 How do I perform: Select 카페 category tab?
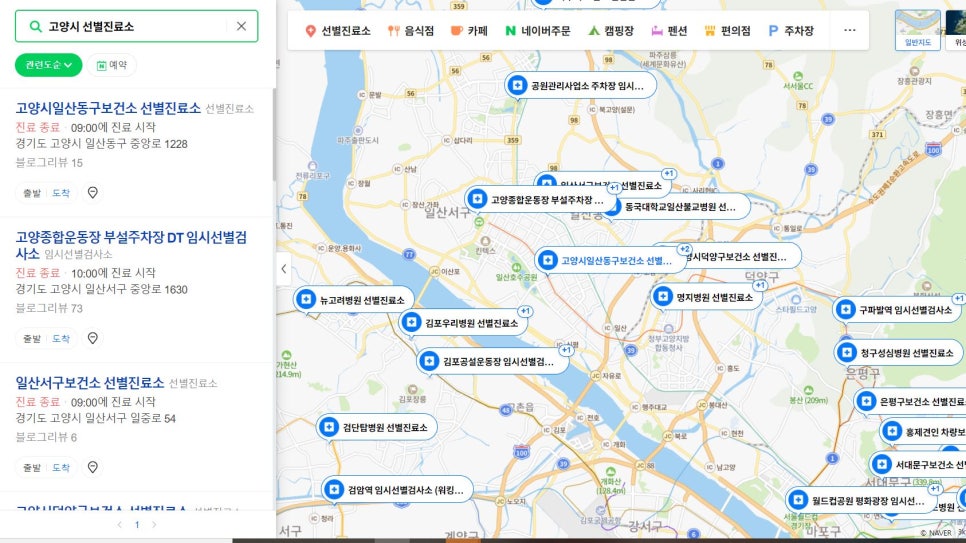pos(469,30)
